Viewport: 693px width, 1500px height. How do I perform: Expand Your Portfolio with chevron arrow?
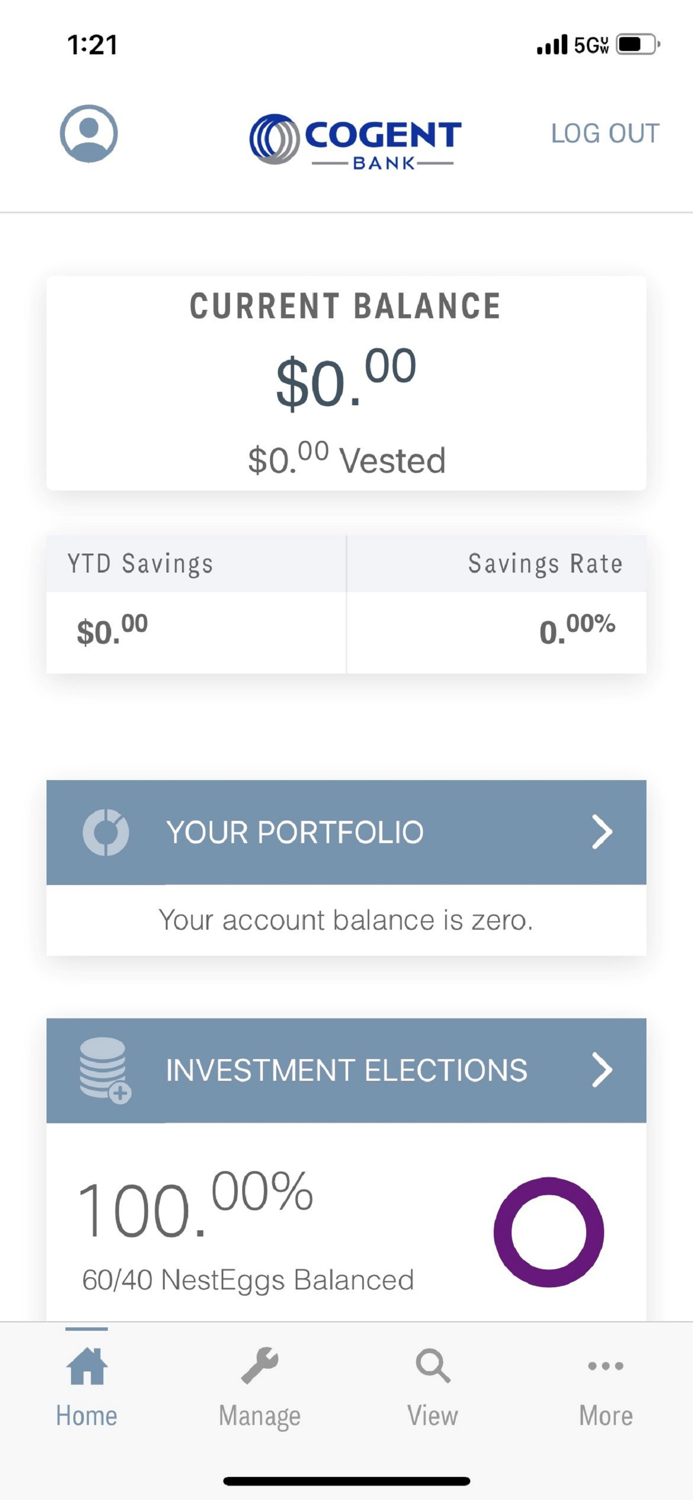pos(602,832)
